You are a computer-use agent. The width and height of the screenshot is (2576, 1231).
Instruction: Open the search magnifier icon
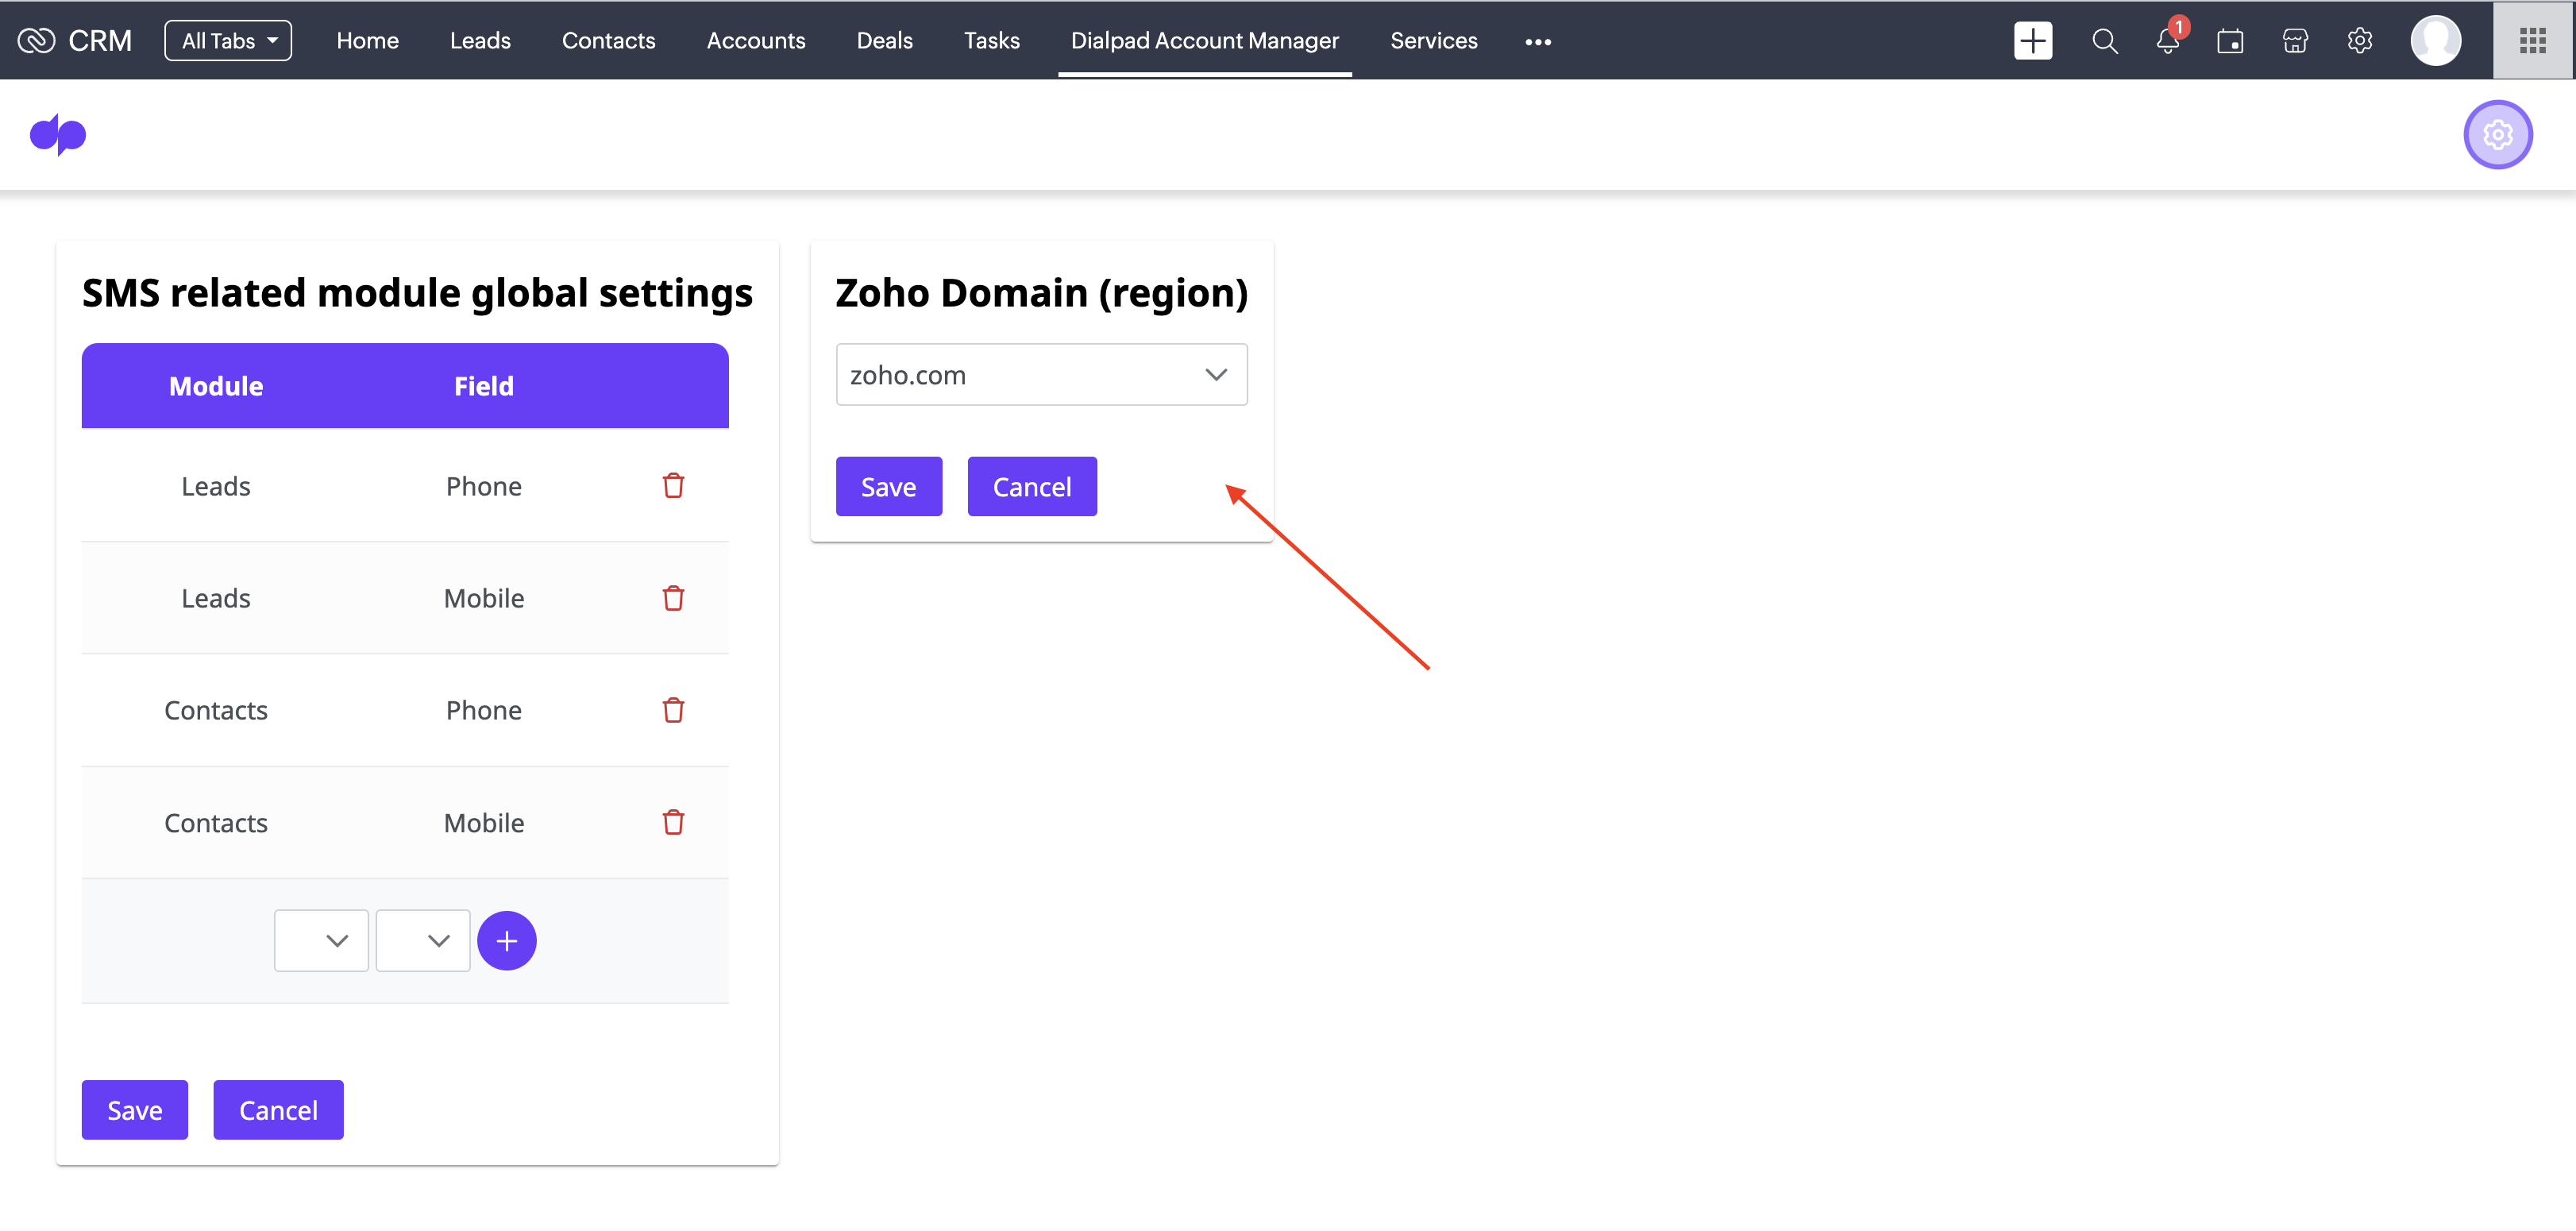pyautogui.click(x=2104, y=41)
